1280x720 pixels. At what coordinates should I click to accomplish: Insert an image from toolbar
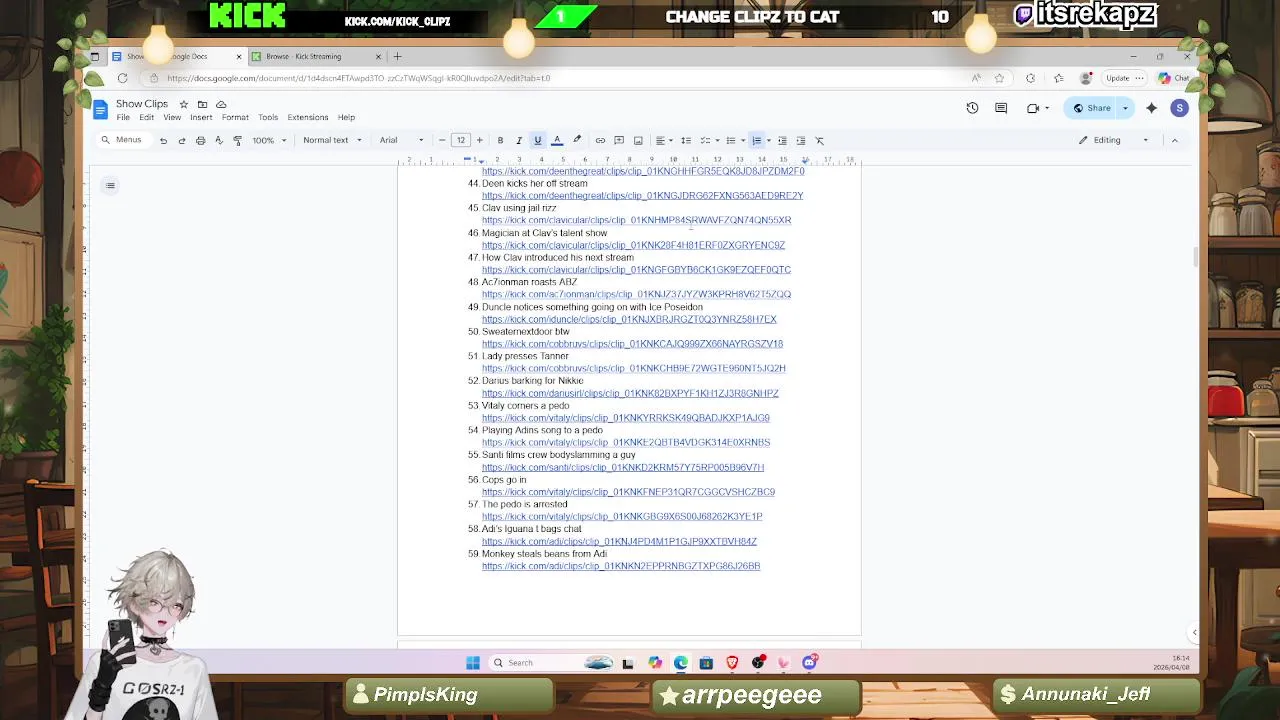click(x=638, y=140)
